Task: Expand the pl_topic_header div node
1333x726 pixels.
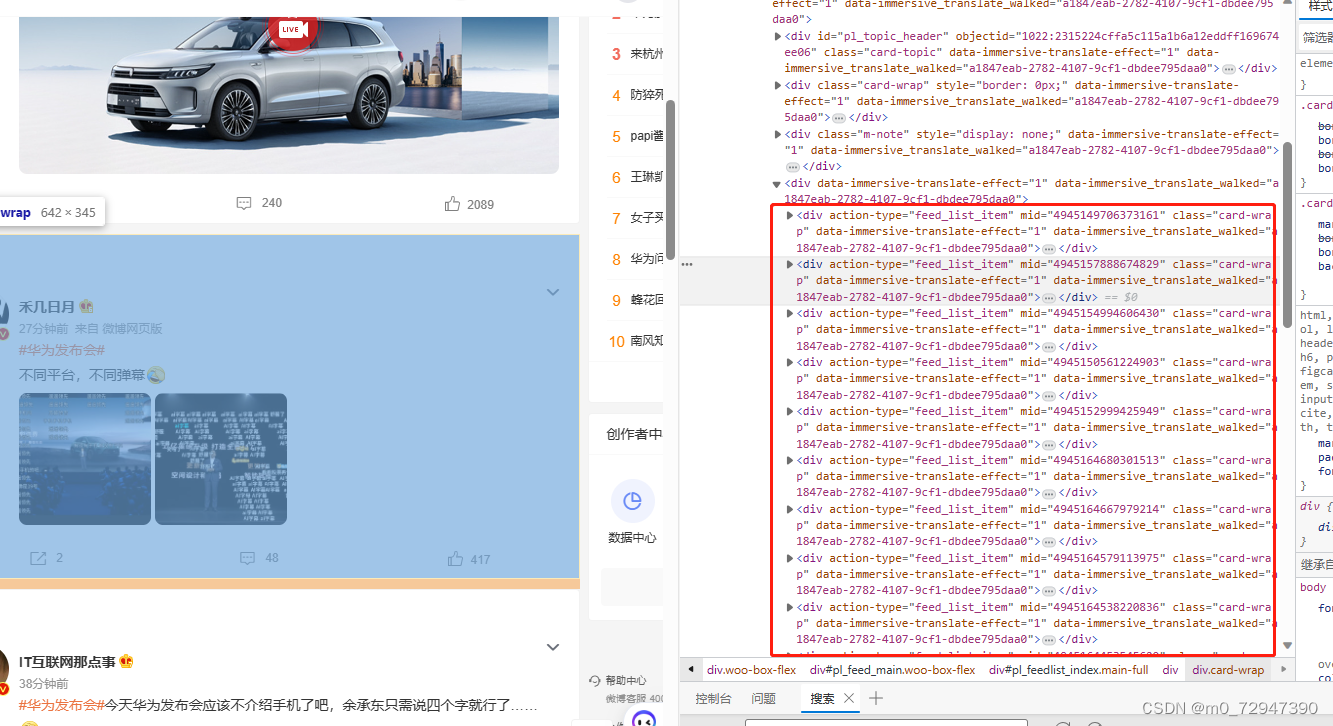Action: [x=778, y=36]
